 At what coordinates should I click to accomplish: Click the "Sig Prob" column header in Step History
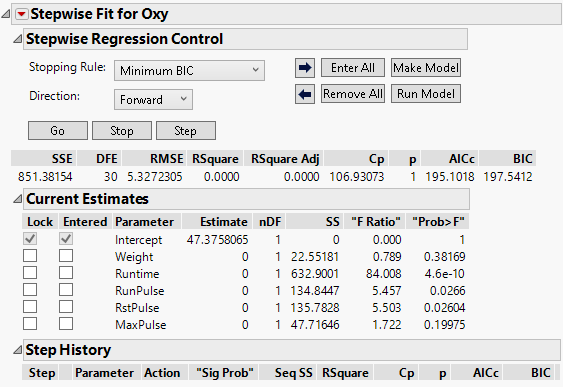(x=225, y=373)
